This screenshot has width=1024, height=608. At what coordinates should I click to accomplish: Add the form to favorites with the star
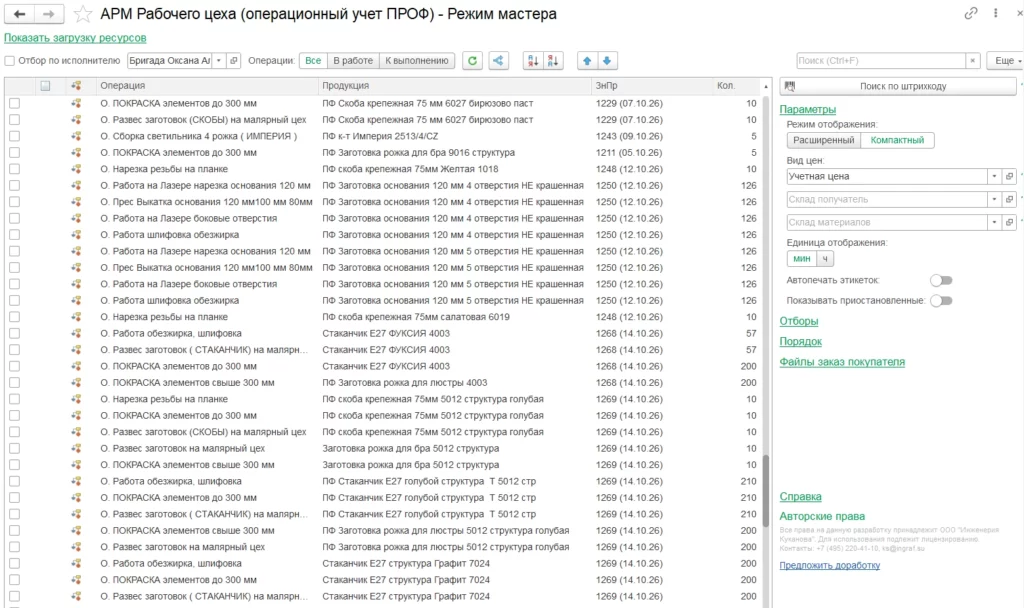point(82,14)
